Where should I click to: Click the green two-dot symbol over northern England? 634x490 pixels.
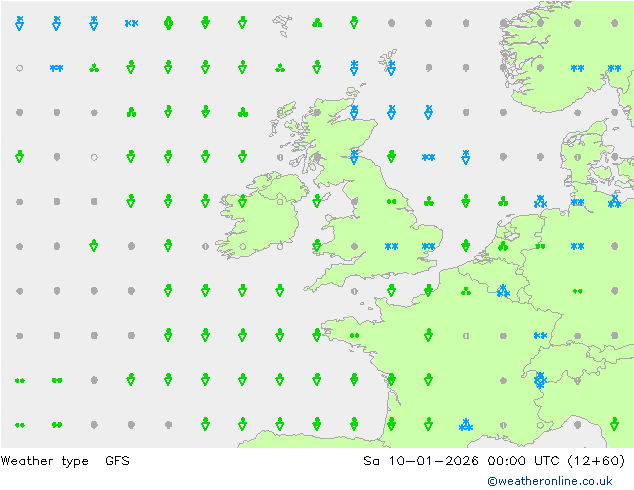click(391, 201)
